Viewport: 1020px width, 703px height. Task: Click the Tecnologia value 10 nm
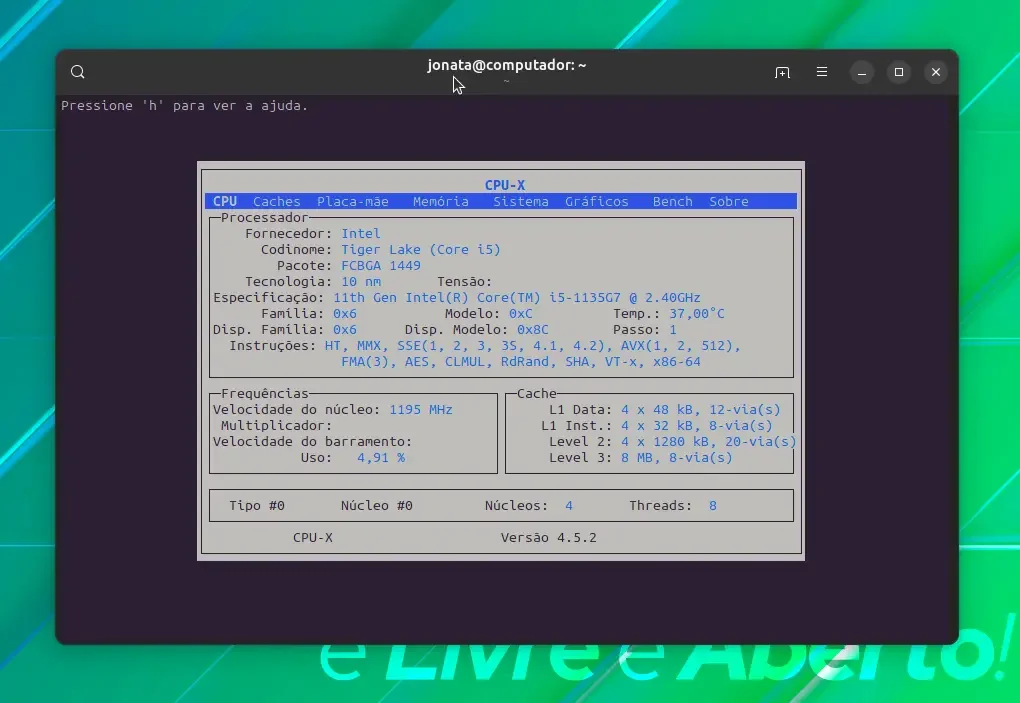click(361, 282)
